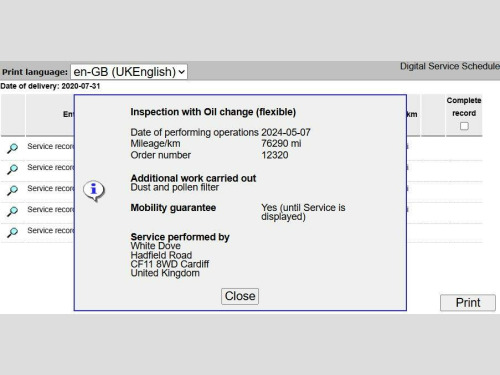500x375 pixels.
Task: Open the fifth service record magnifier icon
Action: [x=13, y=232]
